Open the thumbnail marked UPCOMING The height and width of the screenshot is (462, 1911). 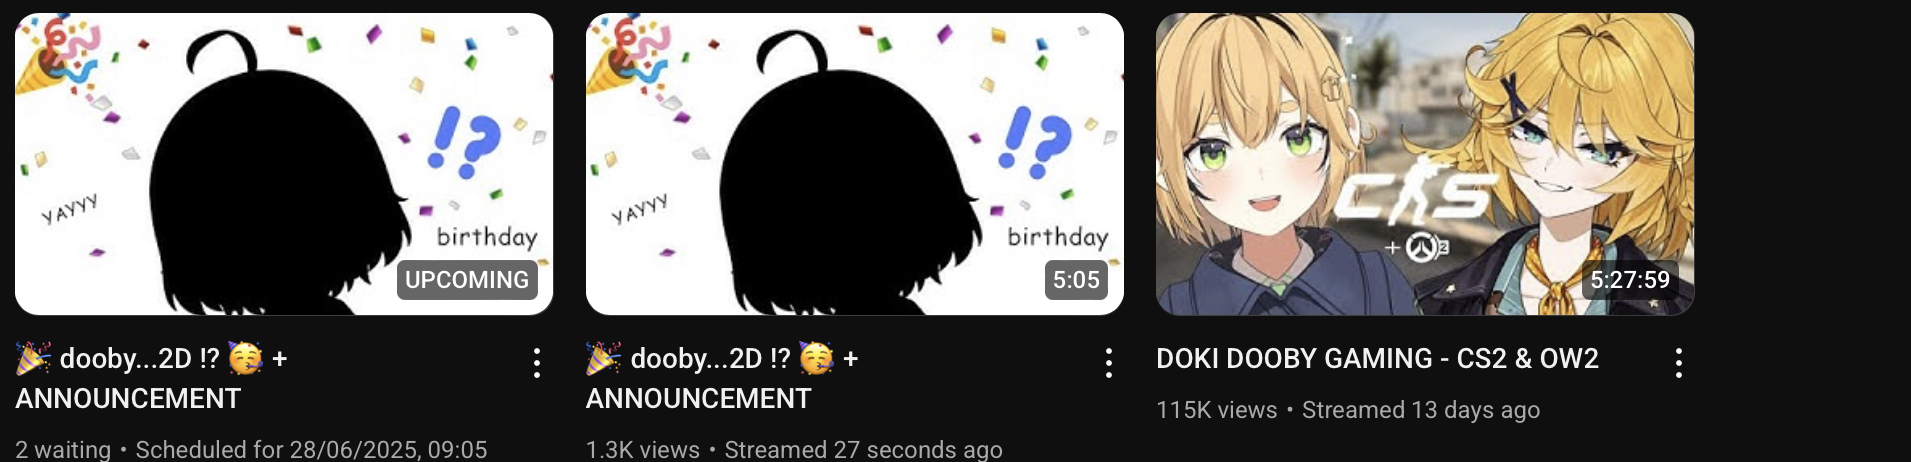(x=284, y=164)
